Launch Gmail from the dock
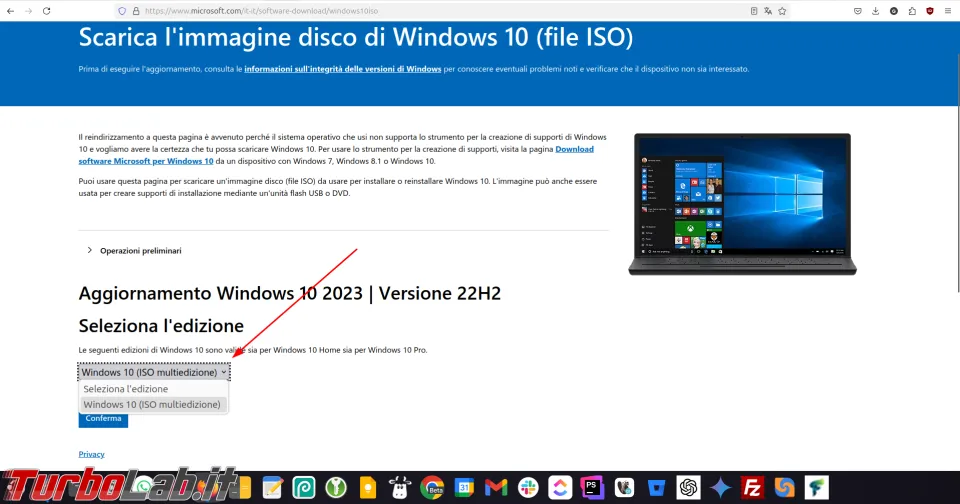 pos(496,487)
